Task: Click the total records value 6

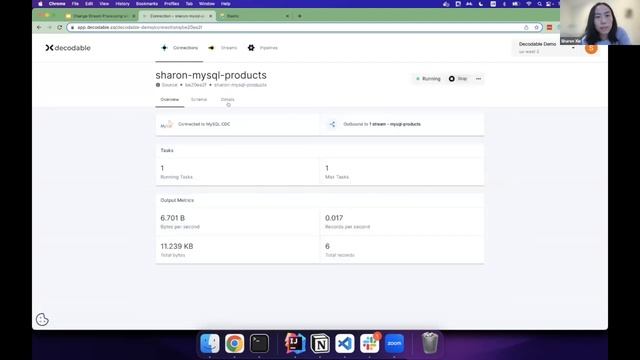Action: click(327, 246)
